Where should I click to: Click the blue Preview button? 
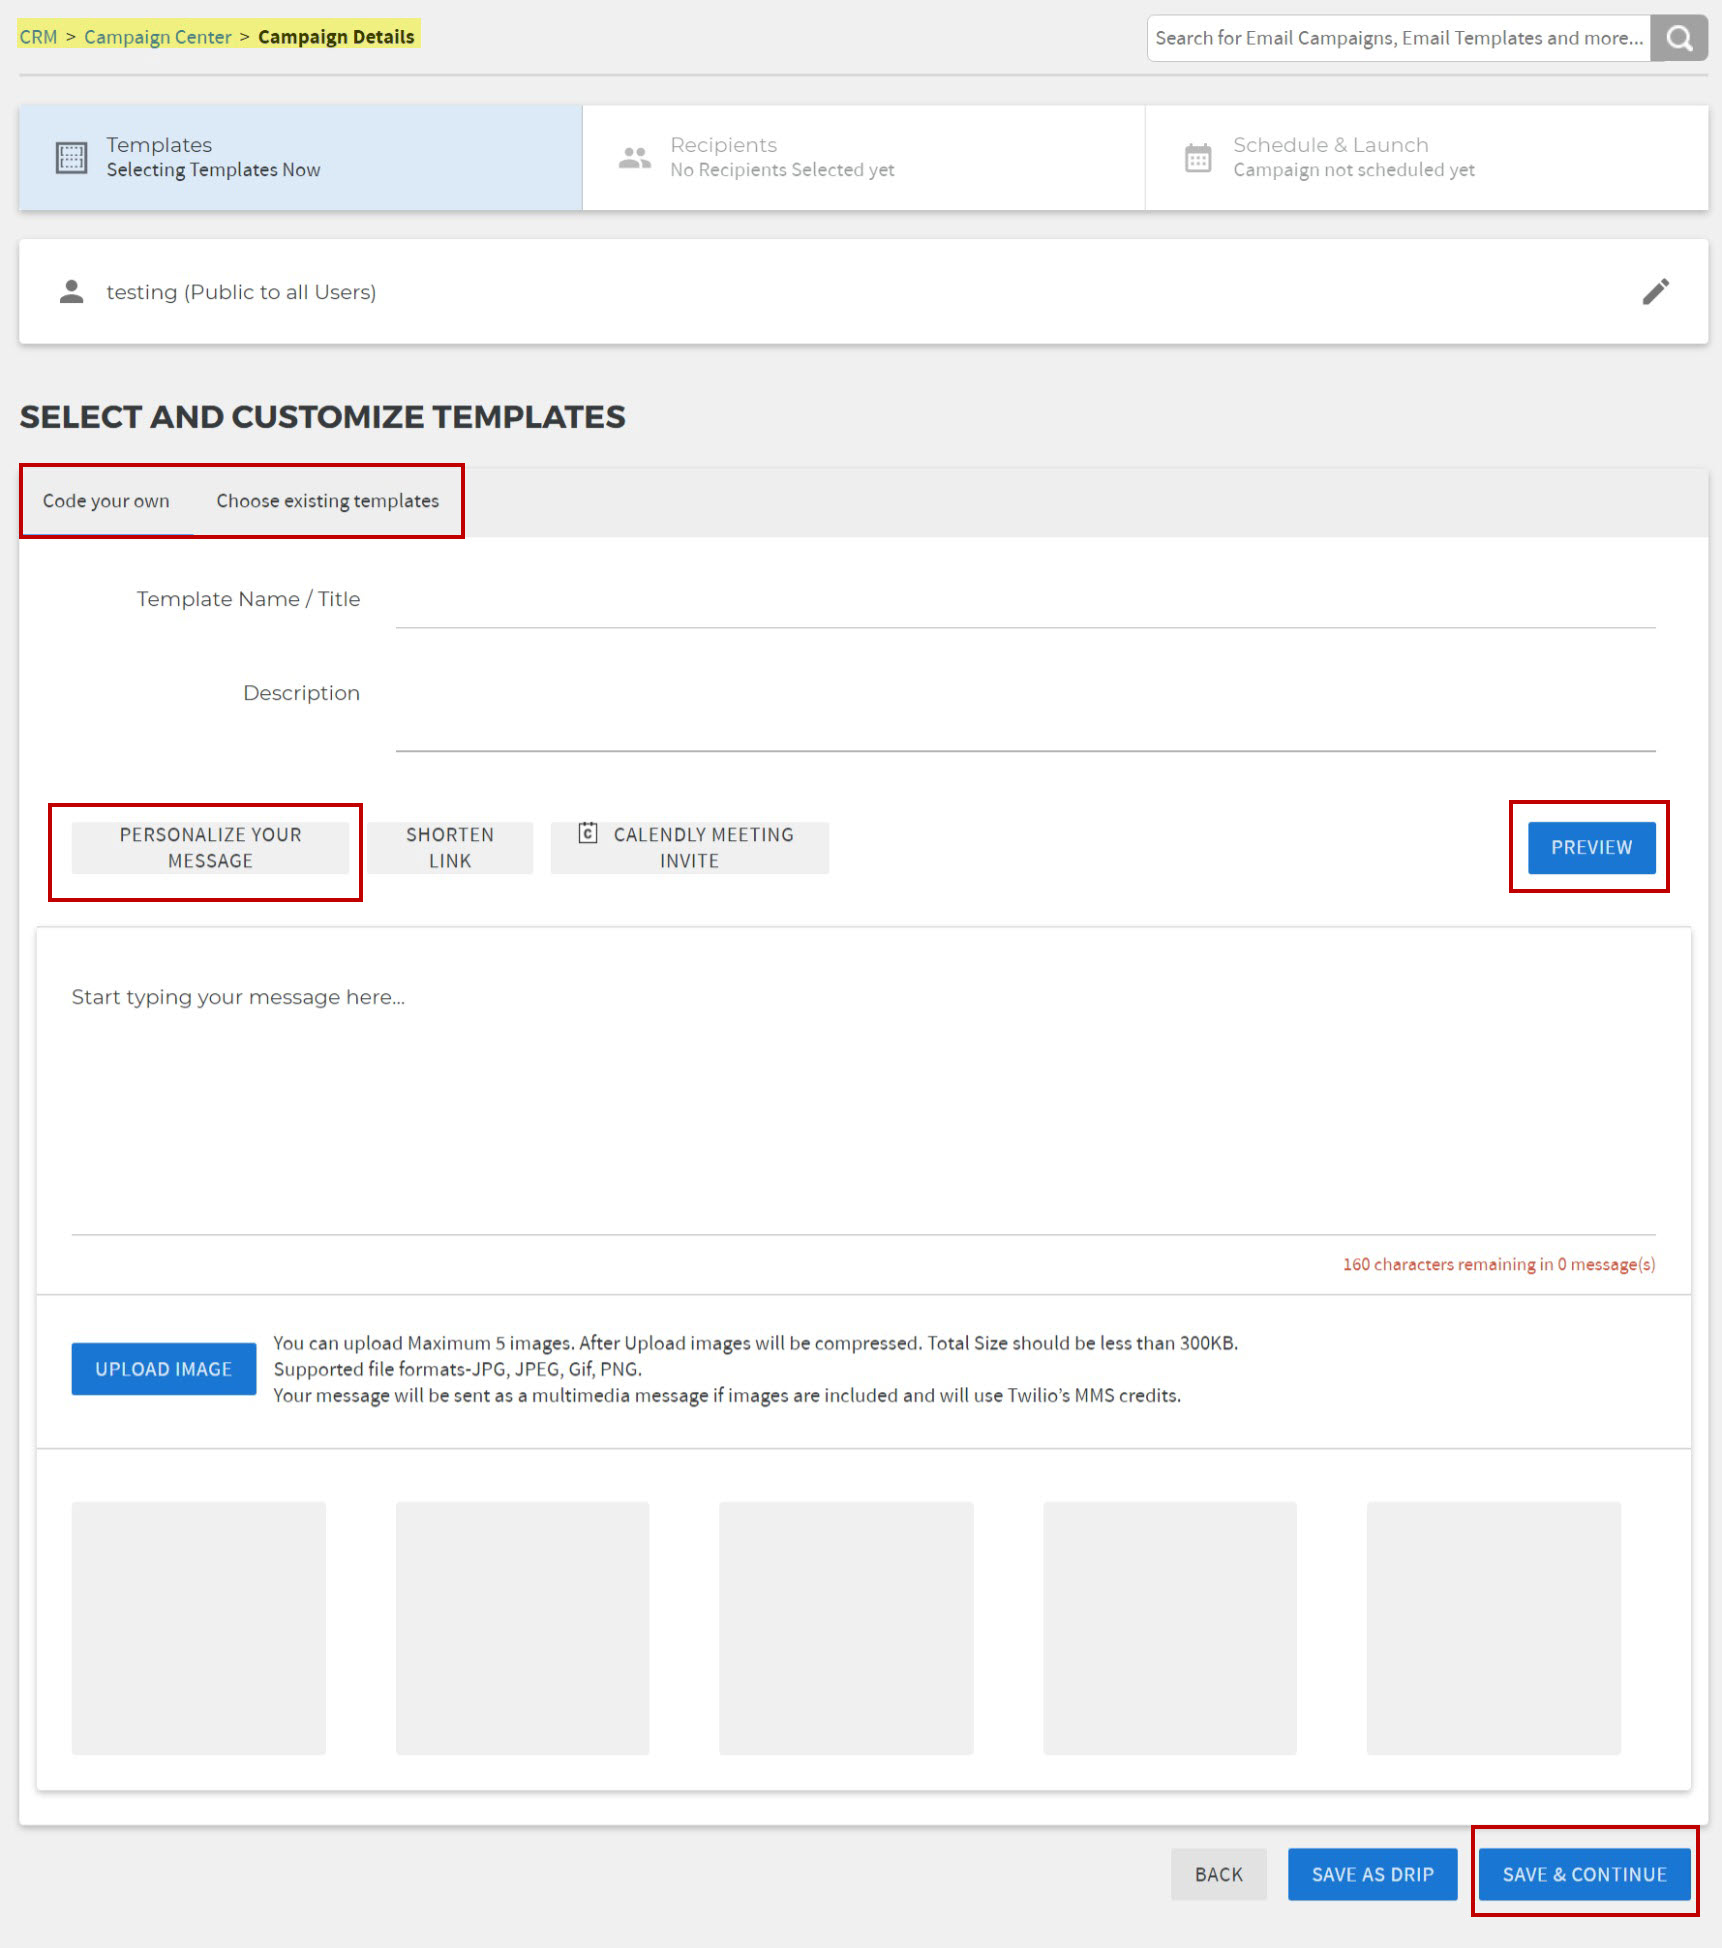(x=1591, y=848)
